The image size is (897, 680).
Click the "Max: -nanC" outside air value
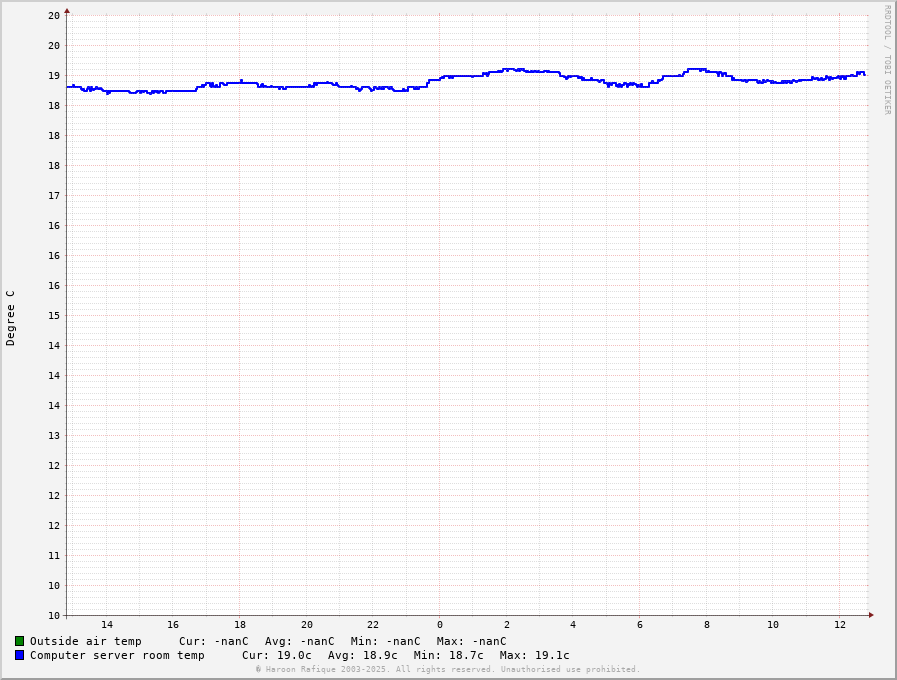pos(471,641)
